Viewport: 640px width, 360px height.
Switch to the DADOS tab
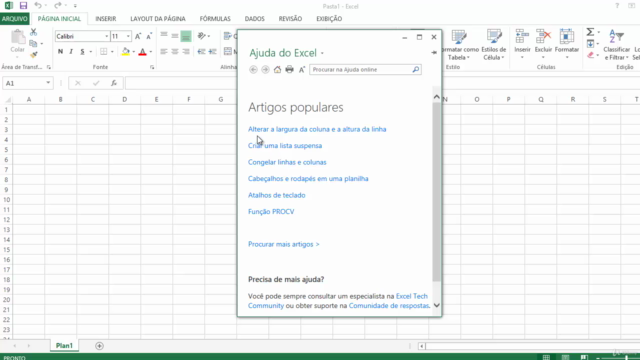click(255, 19)
